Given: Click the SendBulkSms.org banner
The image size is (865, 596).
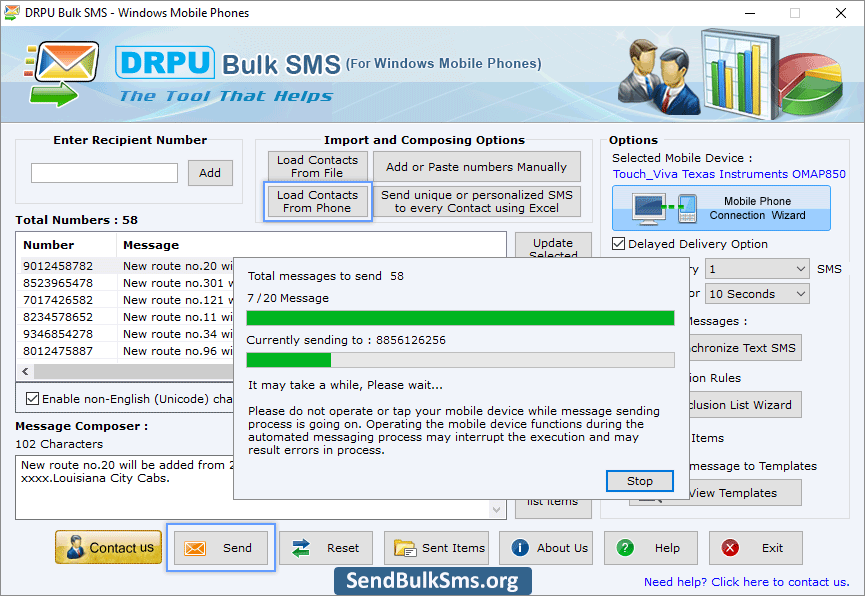Looking at the screenshot, I should click(x=432, y=581).
